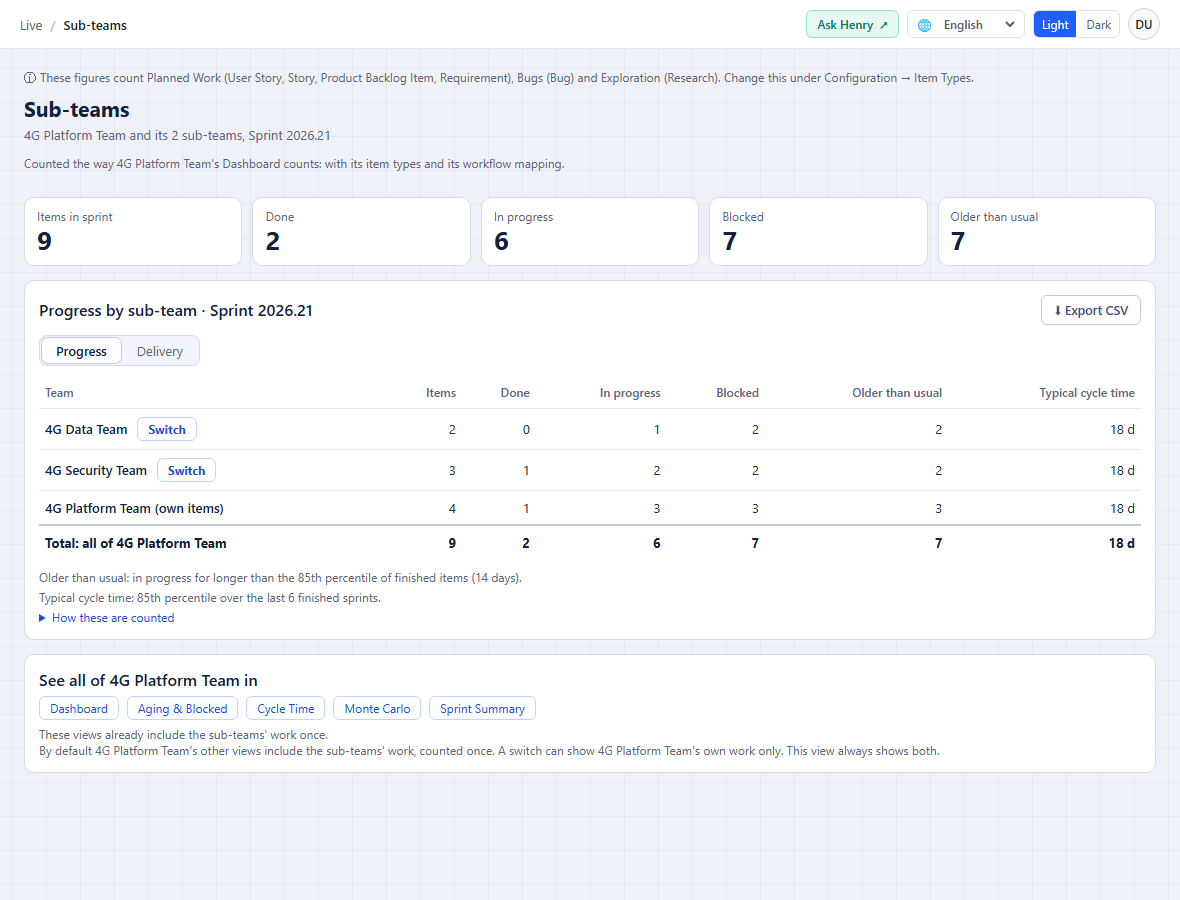1180x900 pixels.
Task: Click the 18 d value in the Total row
Action: 1121,543
